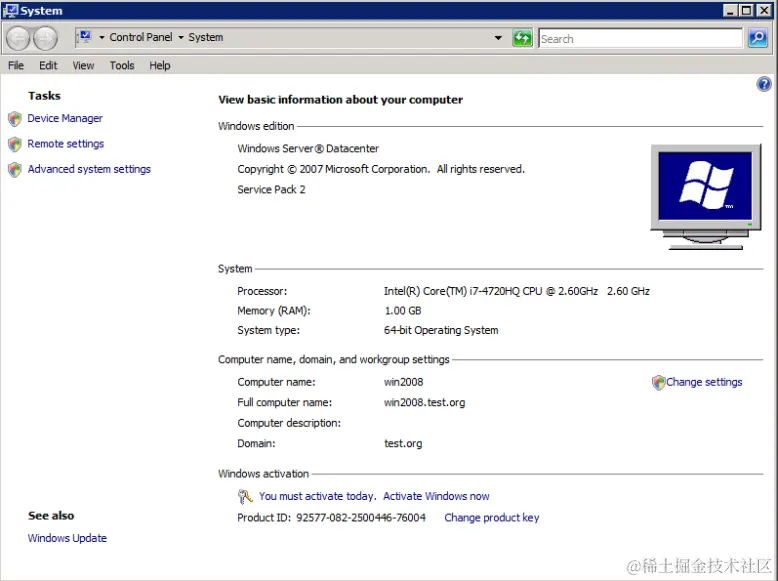Click shield icon beside Remote settings
Image resolution: width=778 pixels, height=581 pixels.
[15, 144]
